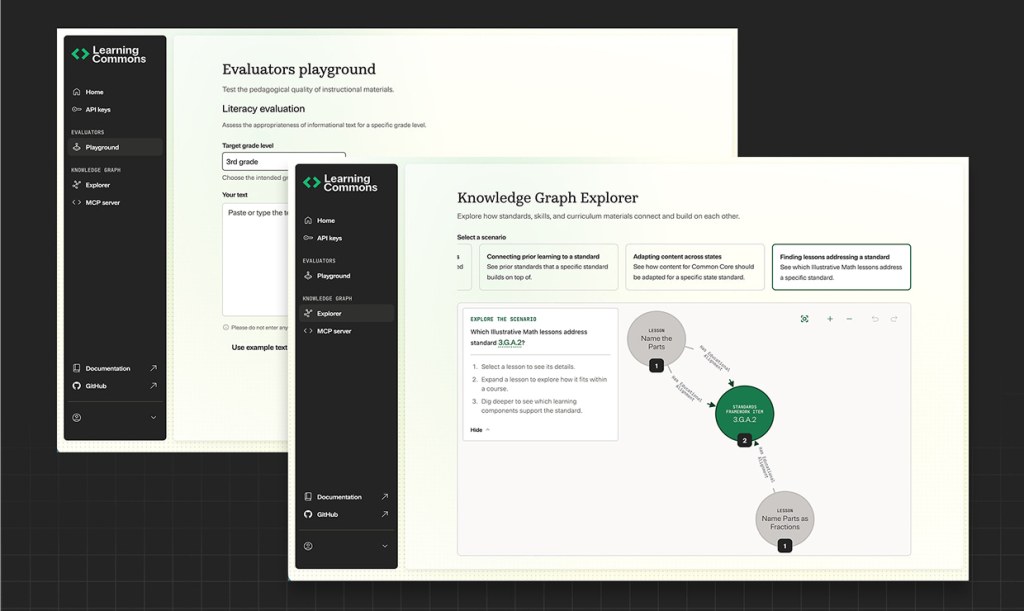
Task: Click MCP server code icon in Evaluators window
Action: (76, 202)
